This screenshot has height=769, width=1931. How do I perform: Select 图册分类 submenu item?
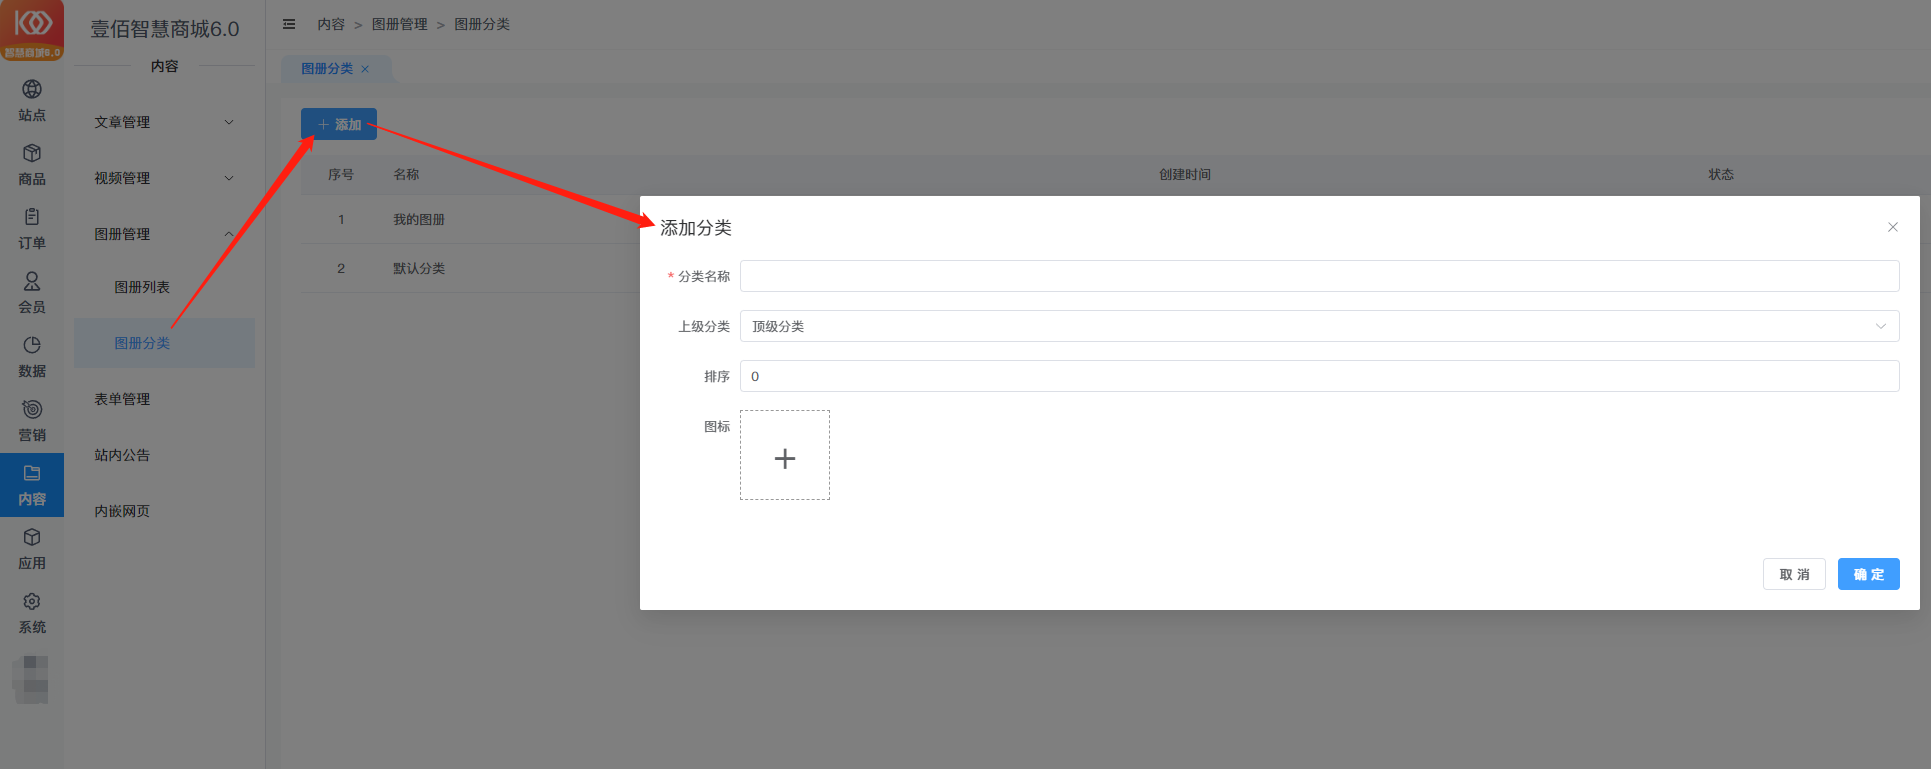click(164, 343)
